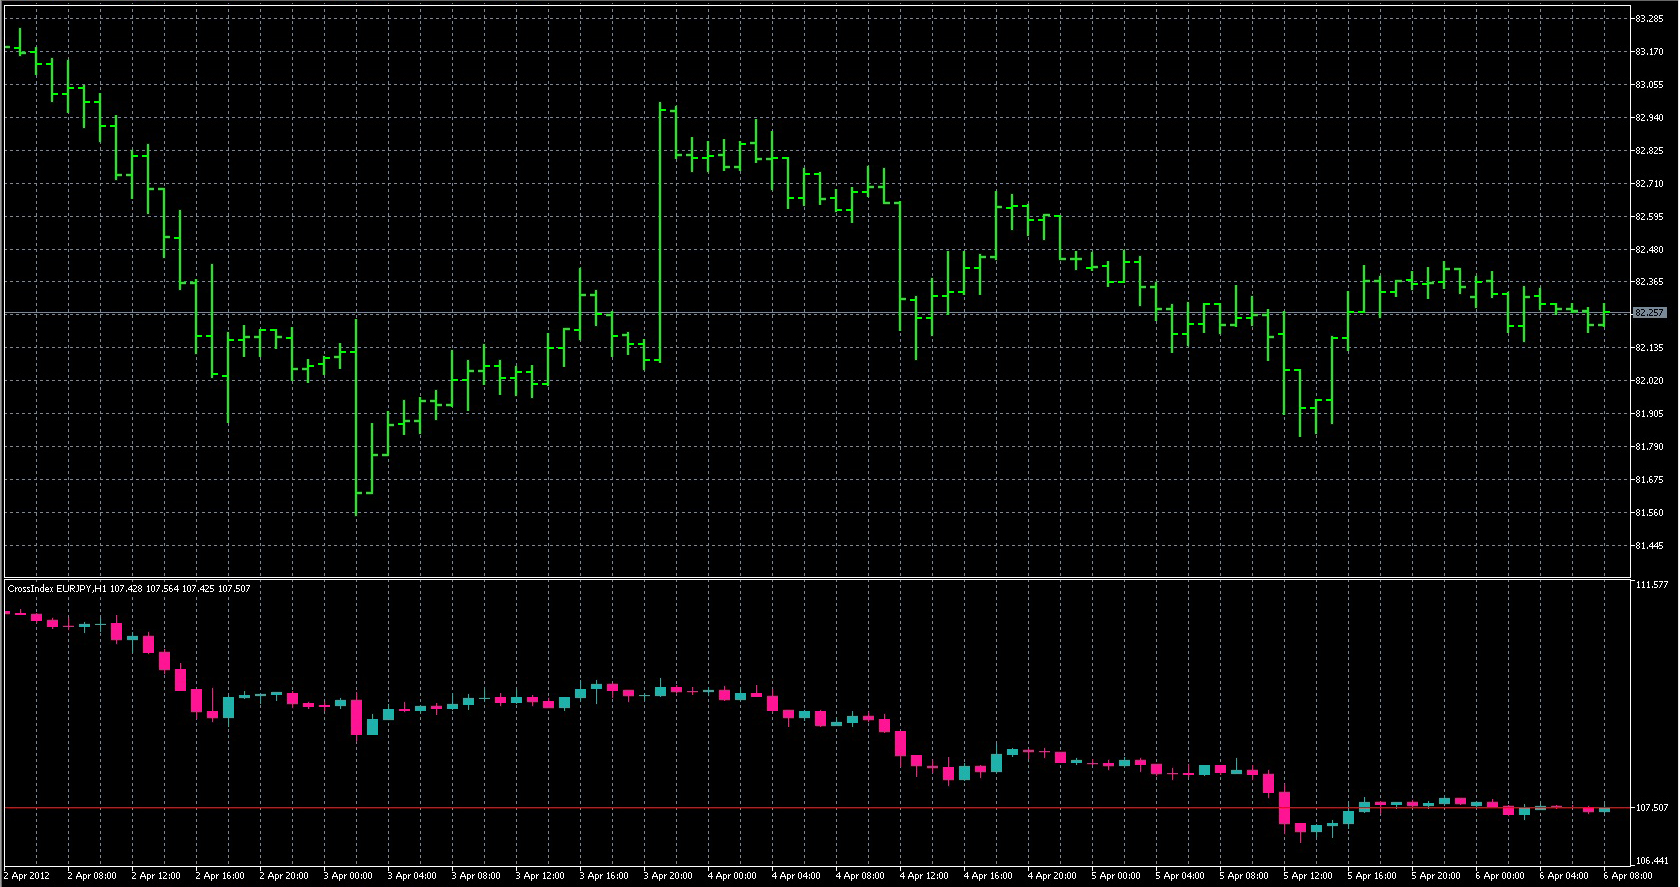1680x887 pixels.
Task: Click the 106.441 indicator scale value
Action: pos(1650,860)
